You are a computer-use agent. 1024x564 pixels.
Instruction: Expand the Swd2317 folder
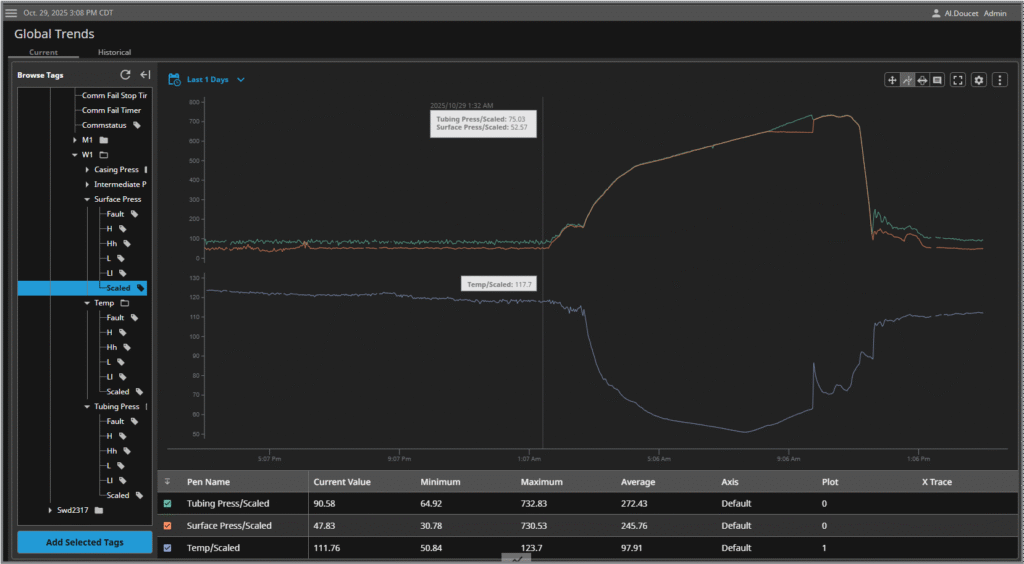[x=51, y=510]
